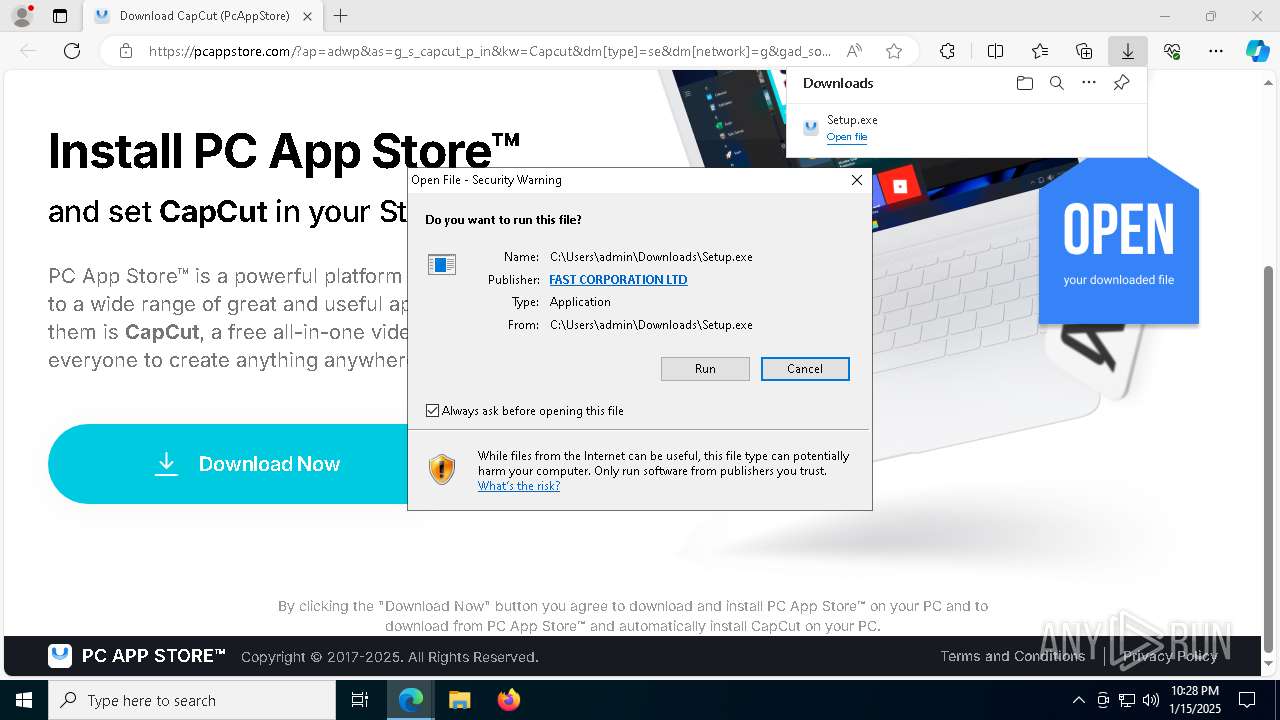Open the Extensions puzzle icon
Screen dimensions: 1280x720
(x=947, y=51)
